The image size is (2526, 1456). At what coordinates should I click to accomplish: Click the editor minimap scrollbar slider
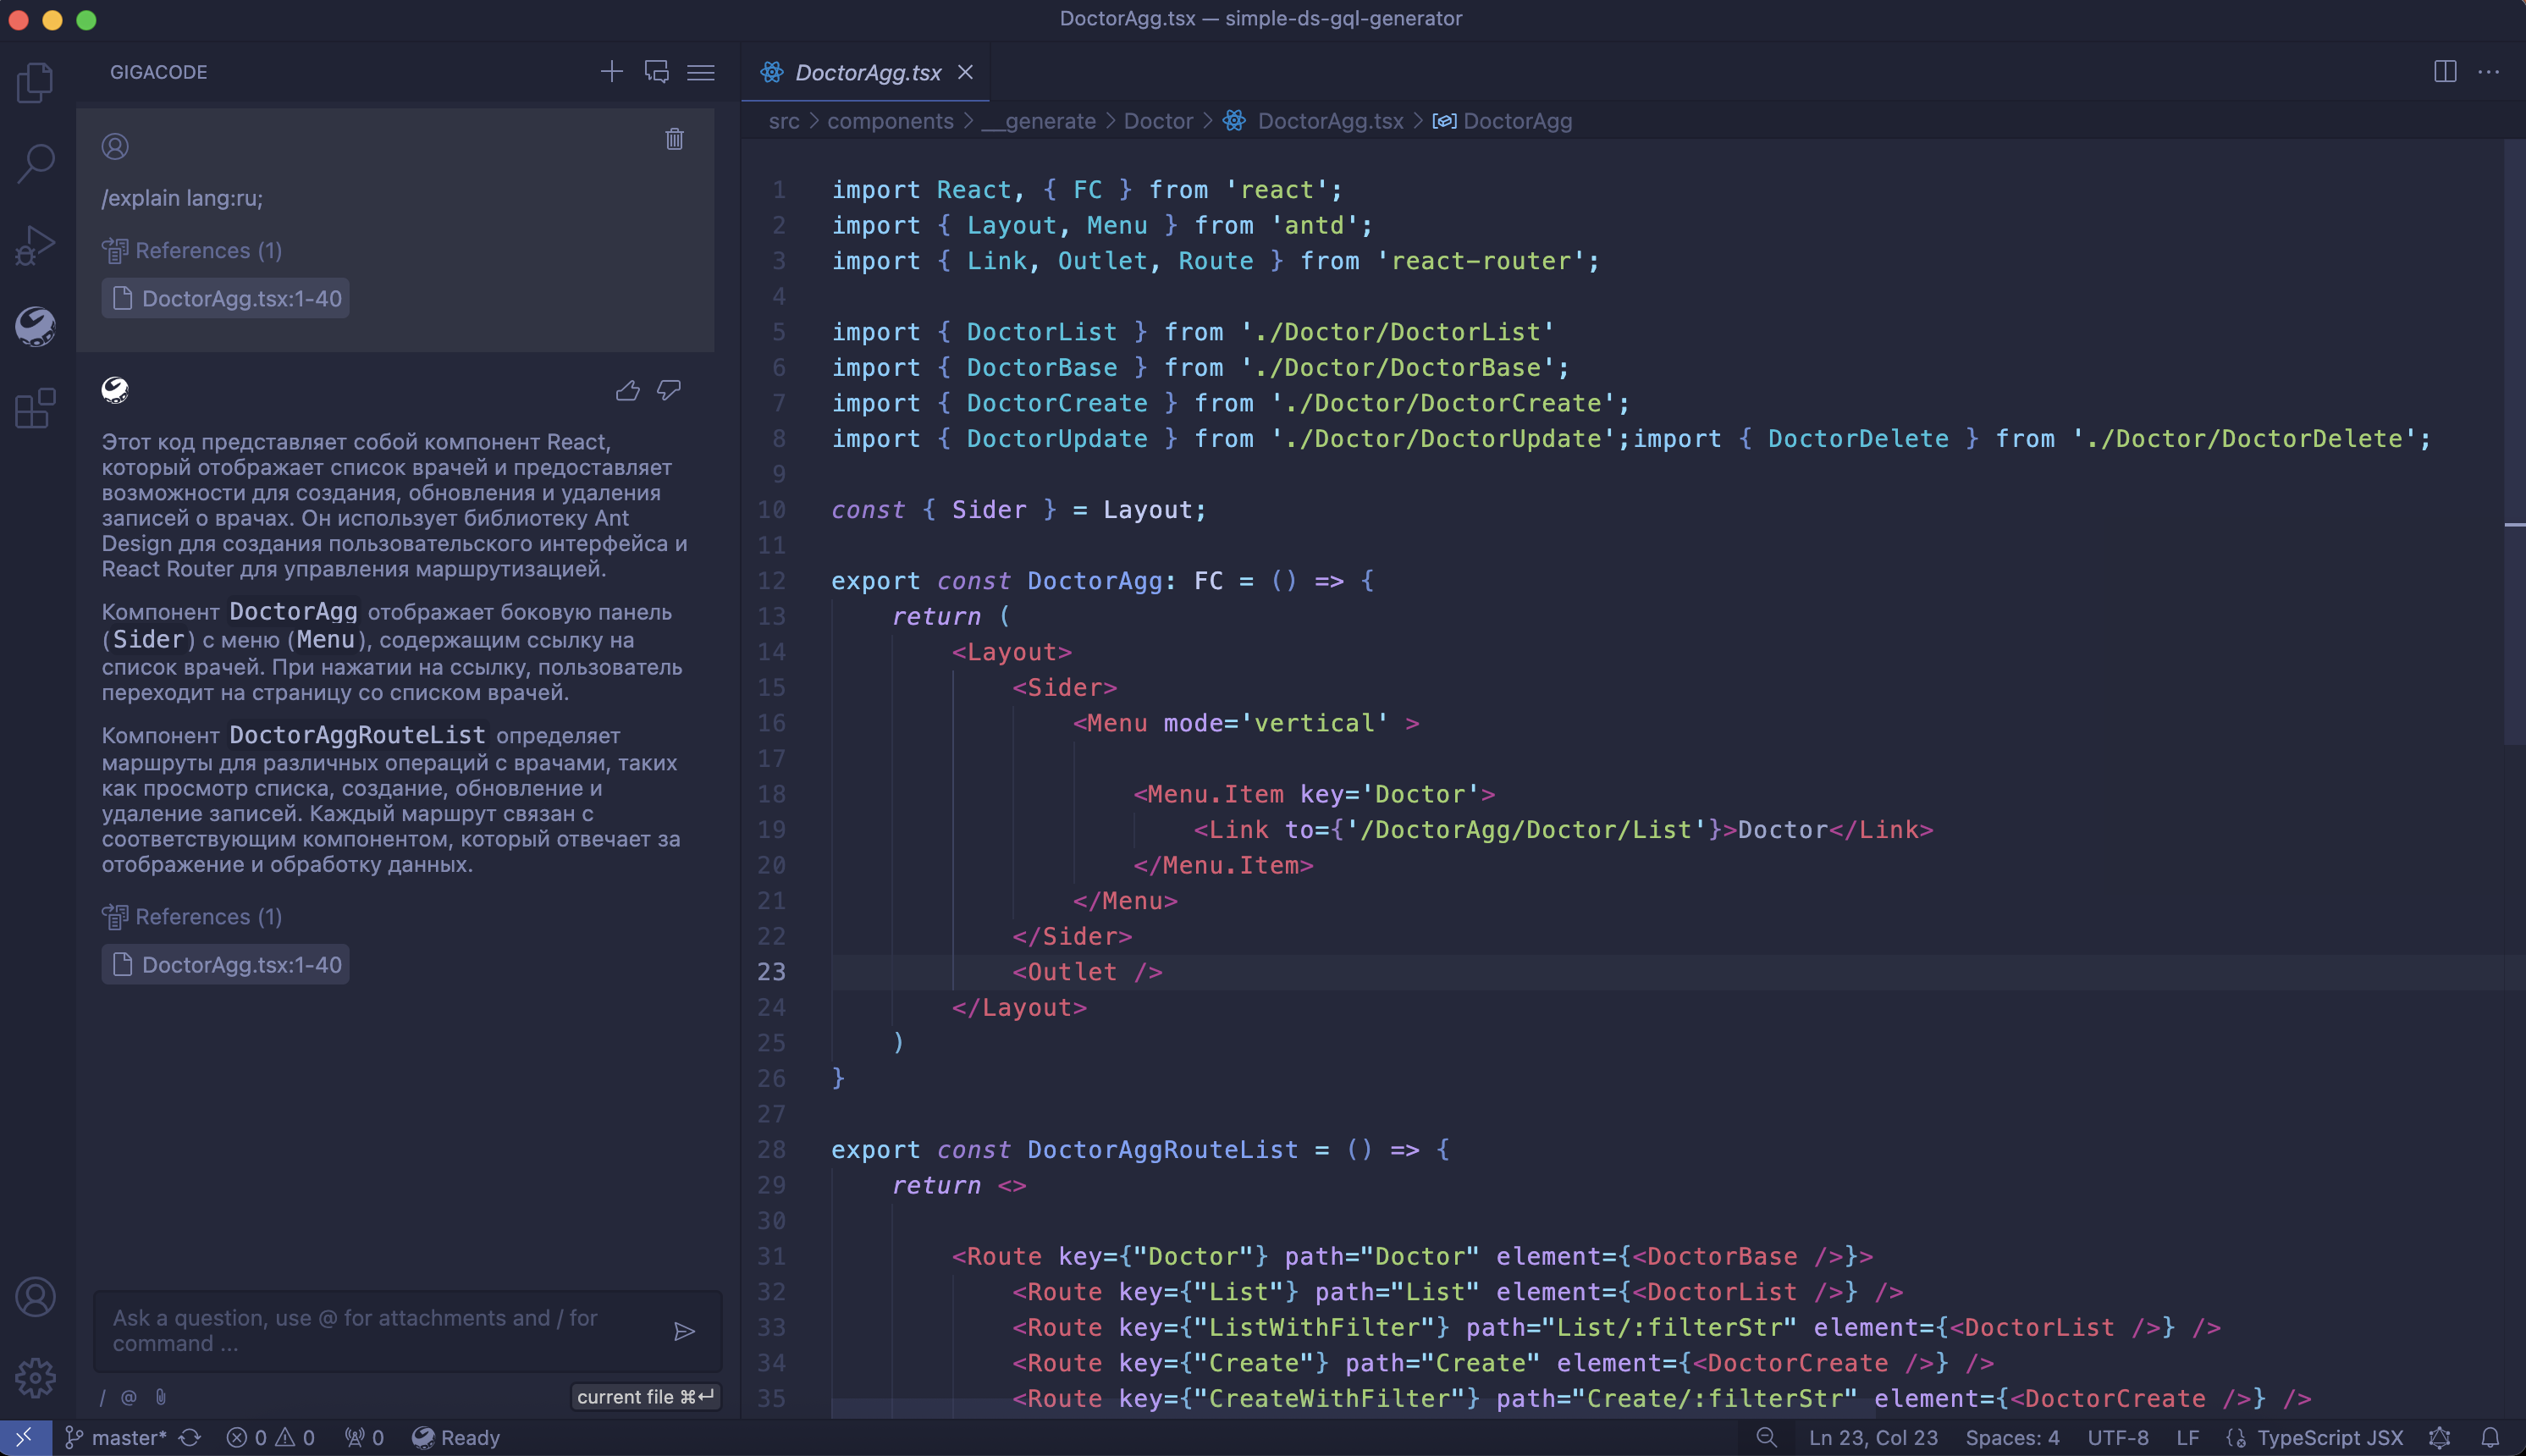[2514, 440]
